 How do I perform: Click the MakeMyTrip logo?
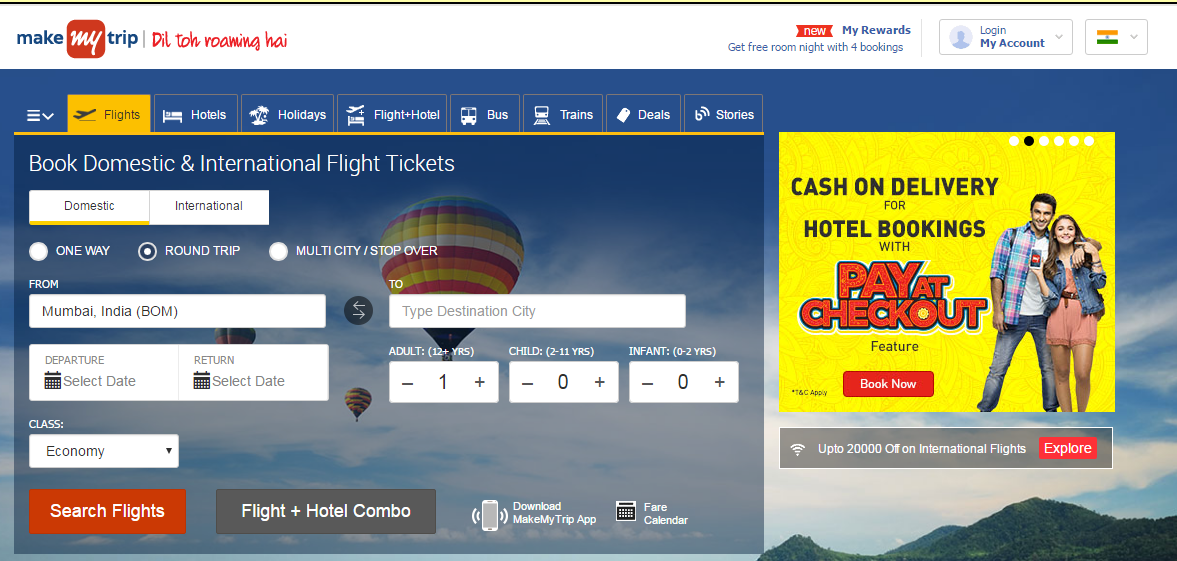[x=77, y=38]
